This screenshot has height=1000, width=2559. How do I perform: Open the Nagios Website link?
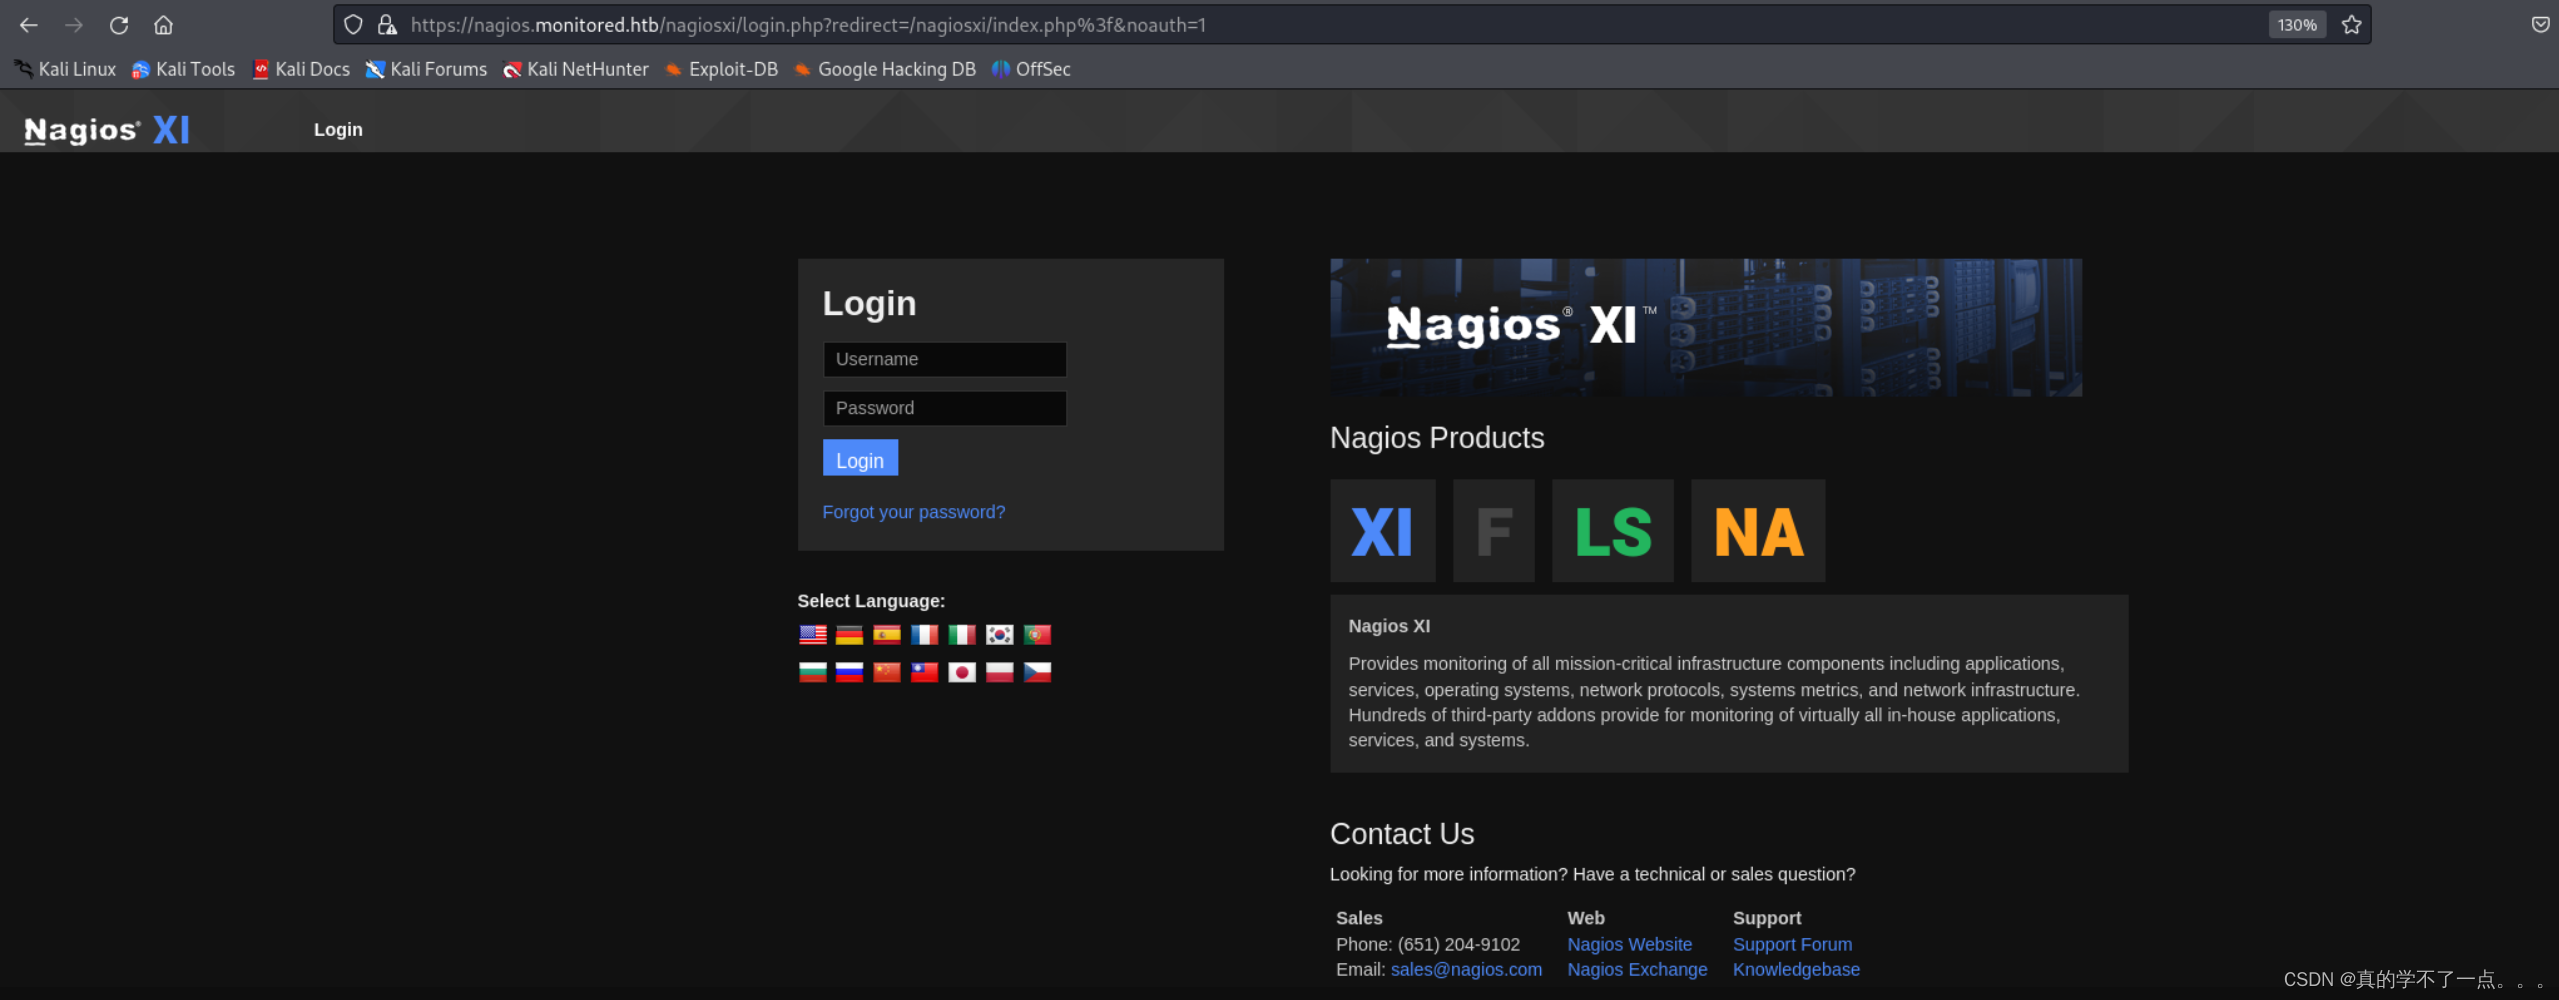click(x=1629, y=944)
